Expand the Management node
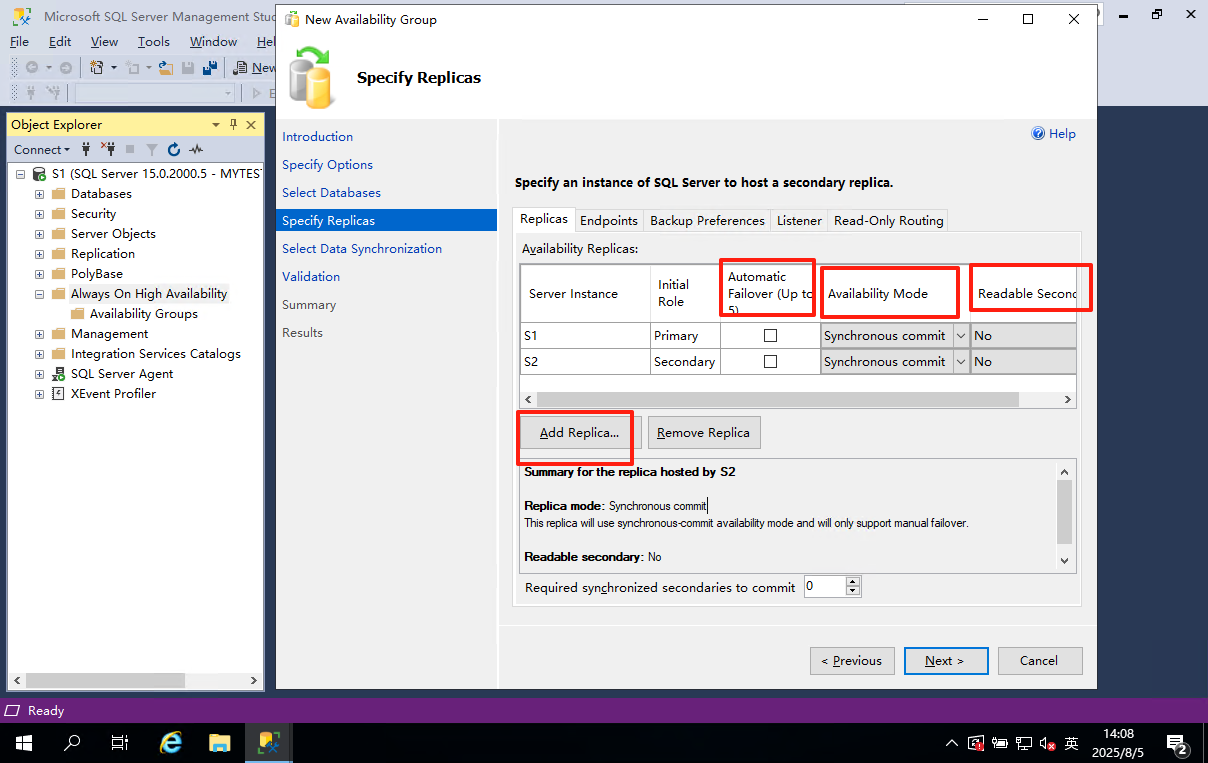 [39, 333]
